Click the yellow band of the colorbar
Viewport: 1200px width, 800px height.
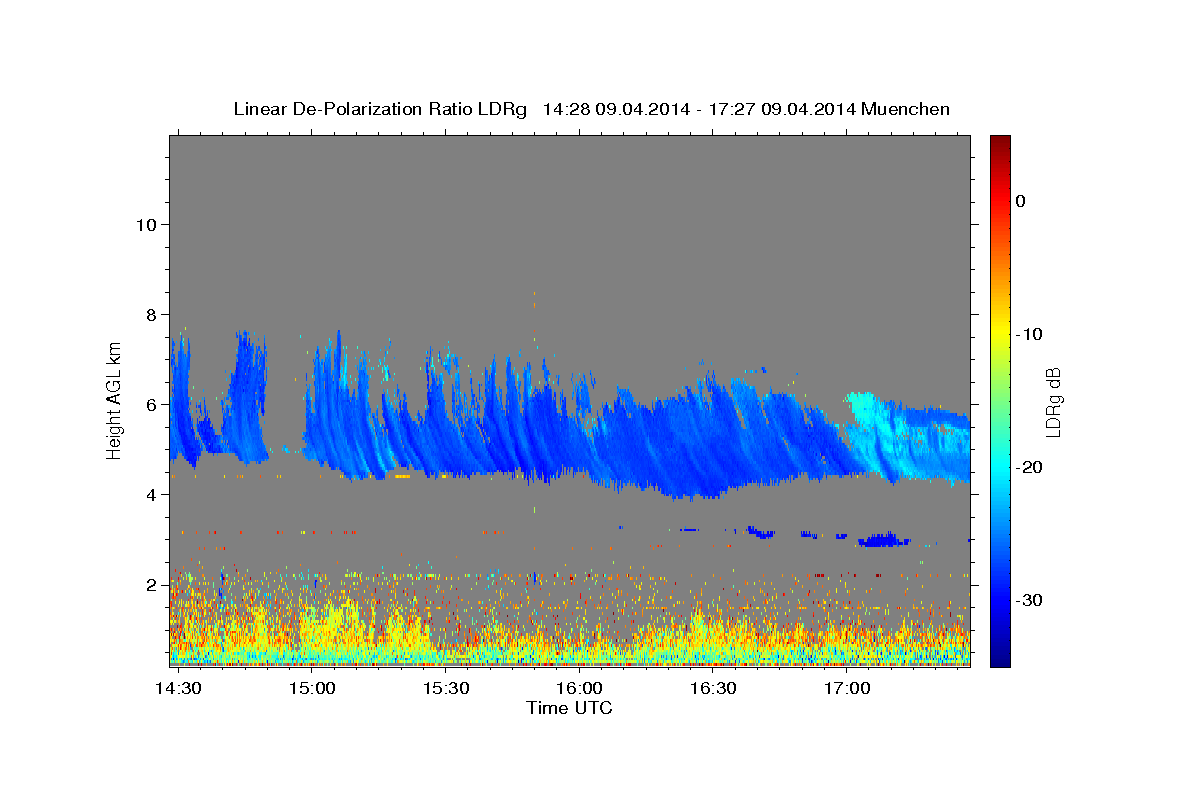point(1000,334)
